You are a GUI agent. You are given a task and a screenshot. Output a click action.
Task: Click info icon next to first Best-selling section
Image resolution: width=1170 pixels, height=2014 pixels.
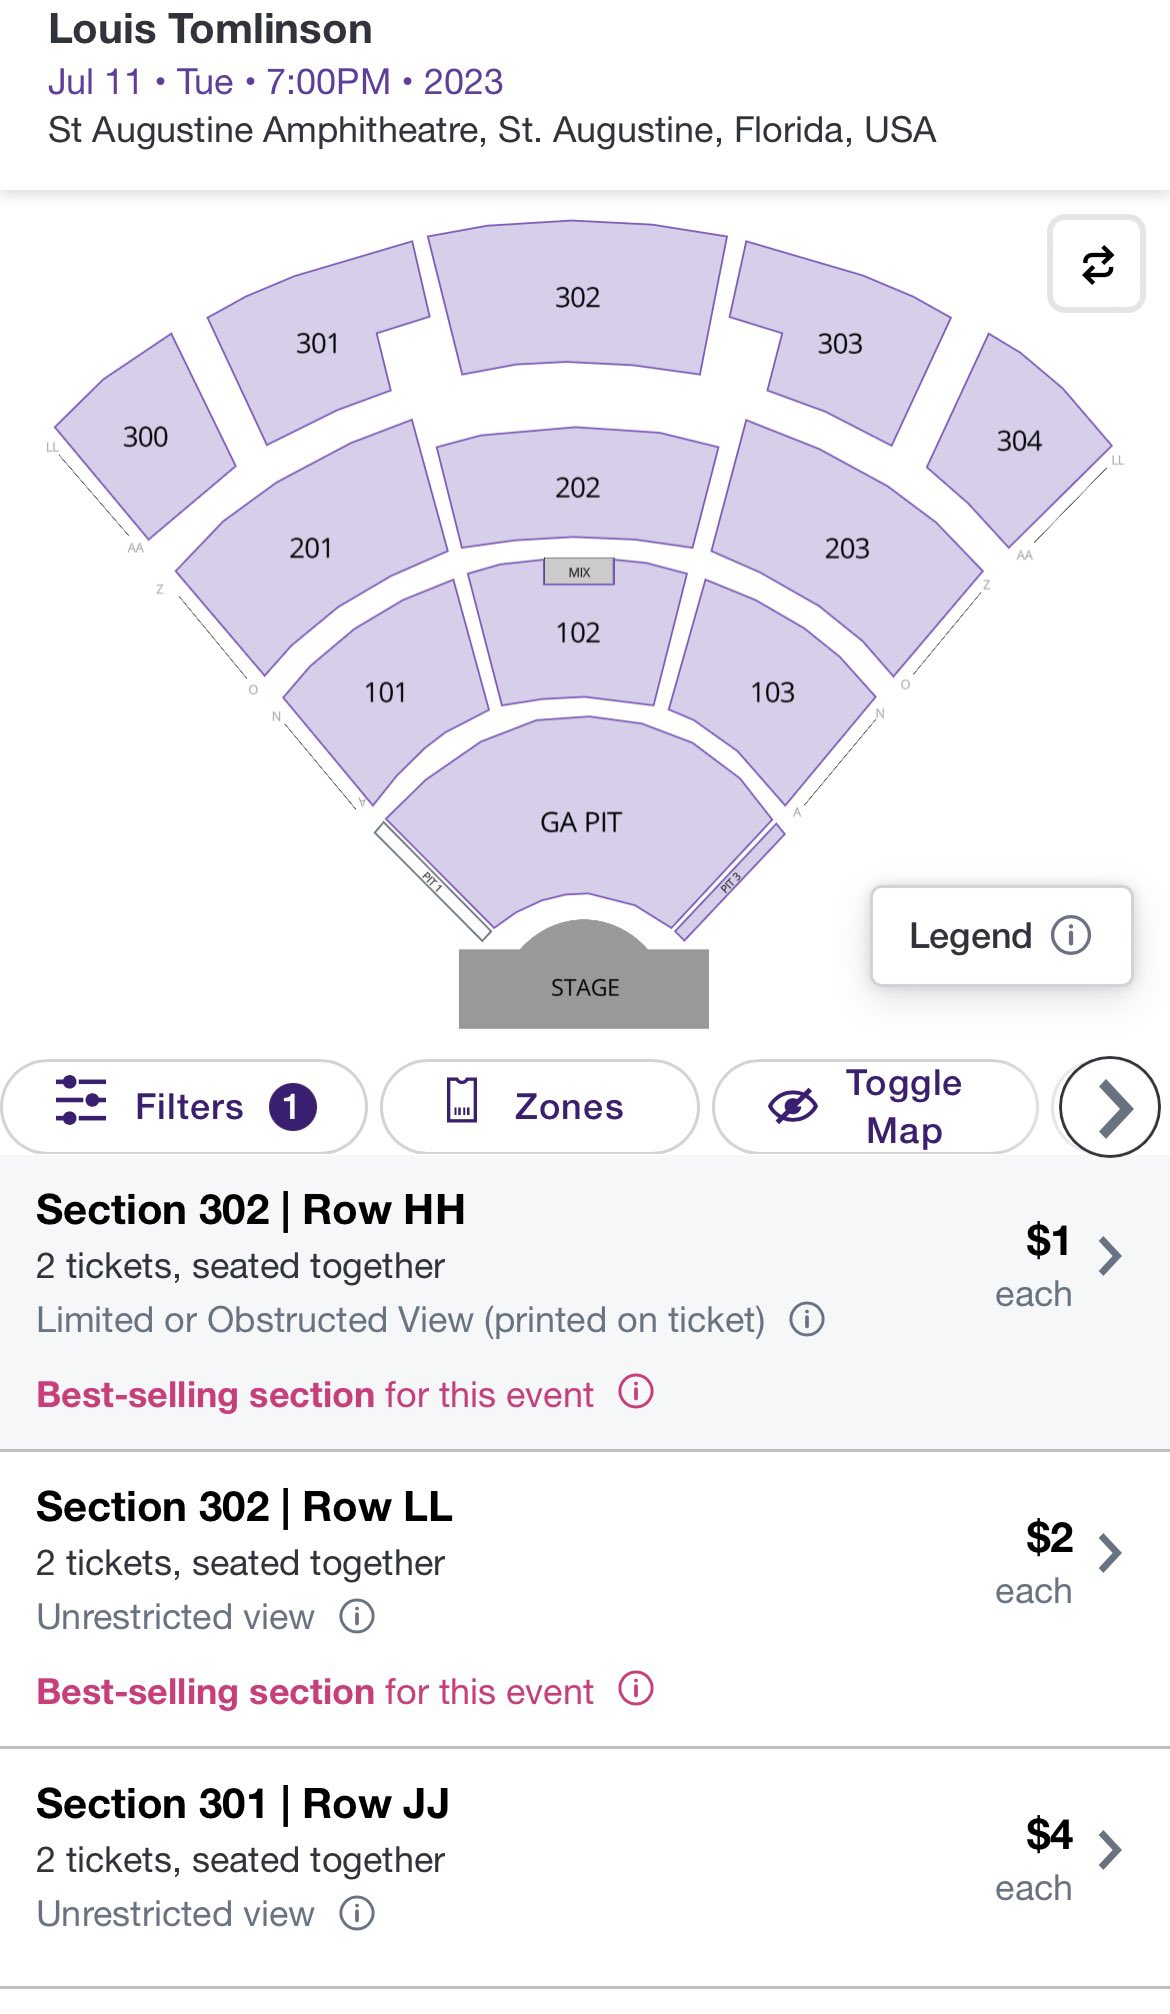636,1391
